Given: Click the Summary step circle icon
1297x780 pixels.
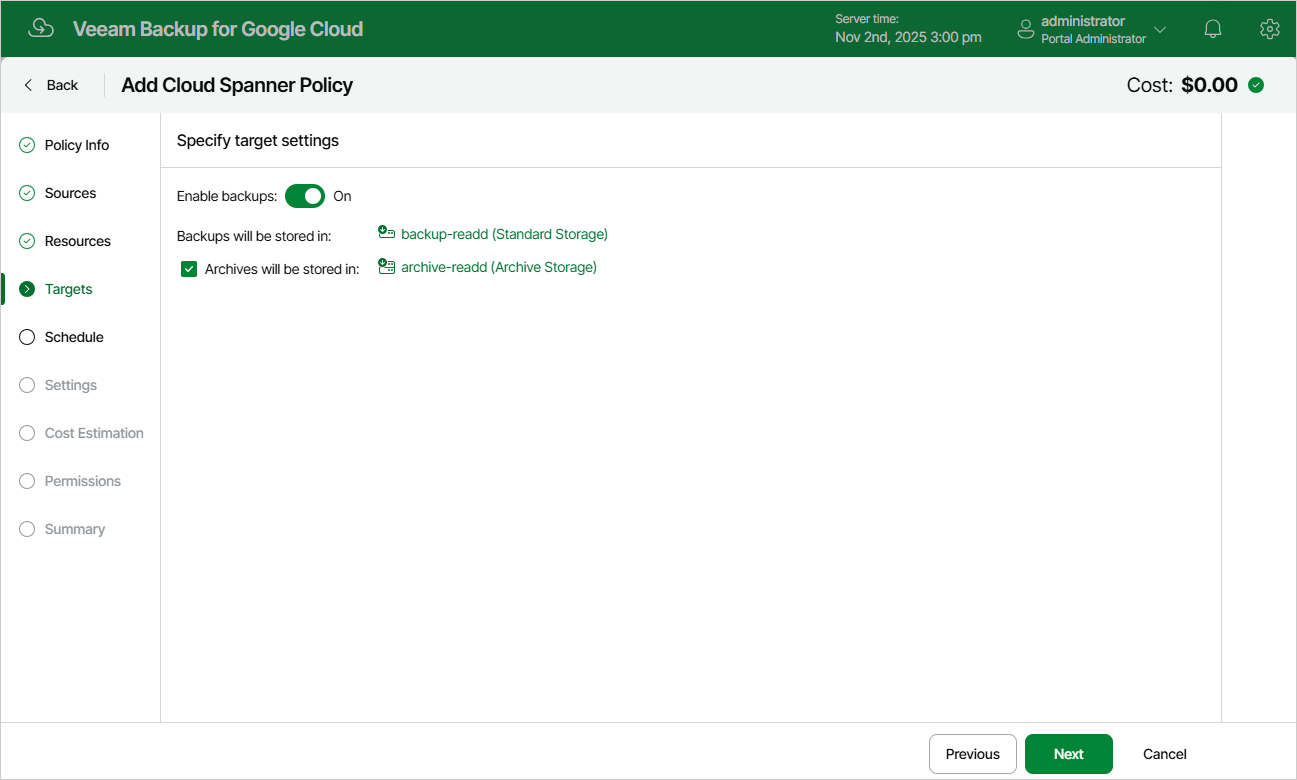Looking at the screenshot, I should (x=27, y=529).
